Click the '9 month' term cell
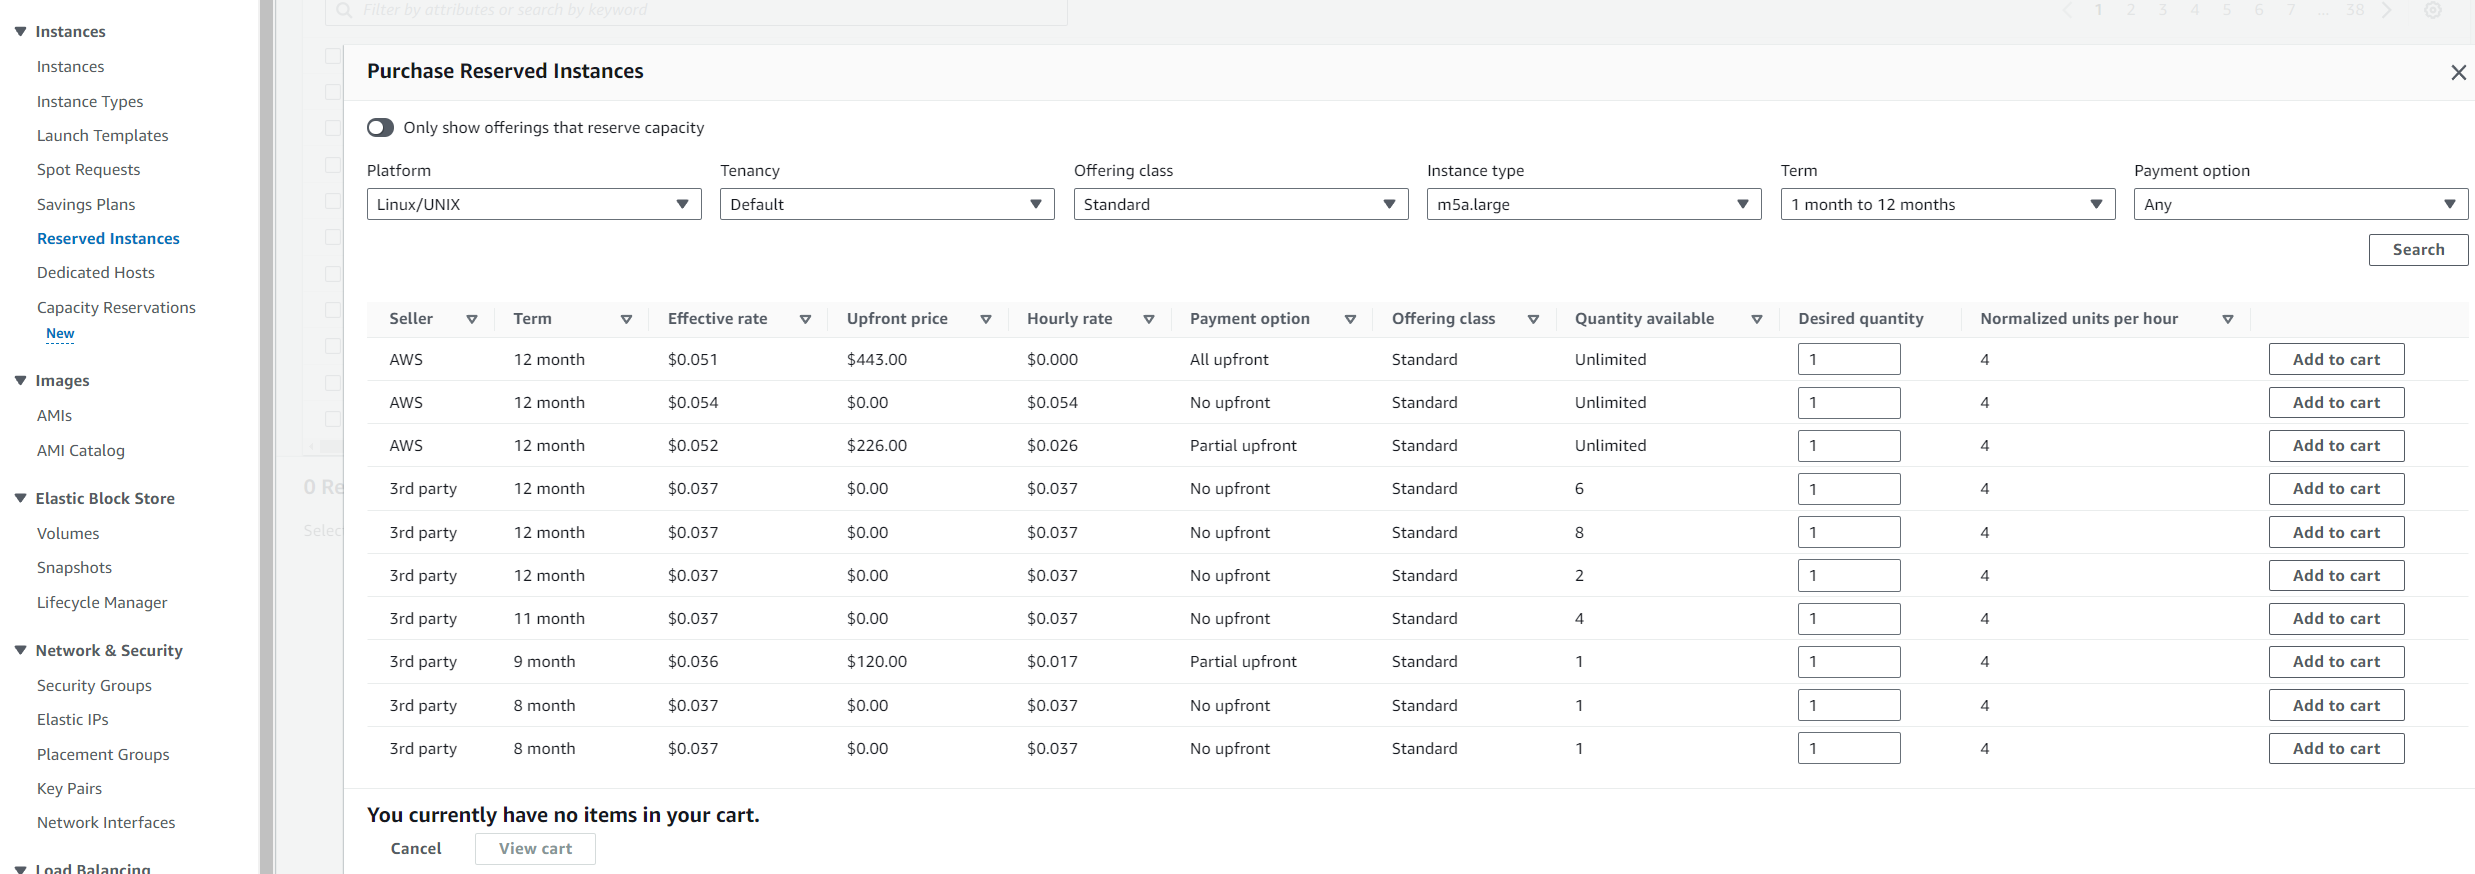The width and height of the screenshot is (2475, 874). click(544, 661)
